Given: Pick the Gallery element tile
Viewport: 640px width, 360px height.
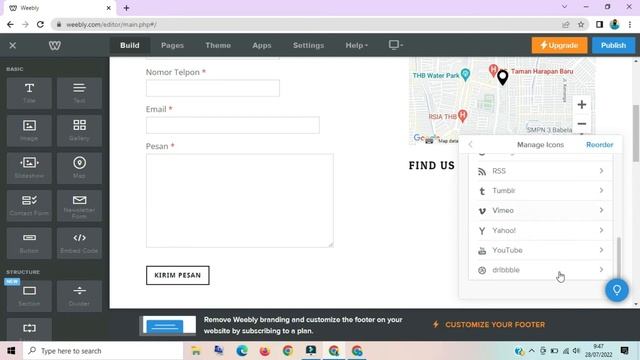Looking at the screenshot, I should [79, 131].
